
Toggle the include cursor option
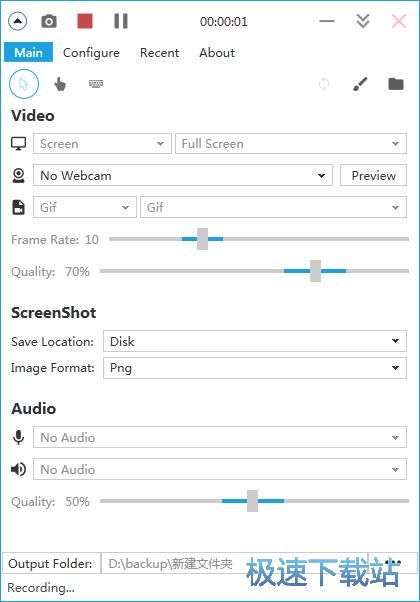coord(24,84)
